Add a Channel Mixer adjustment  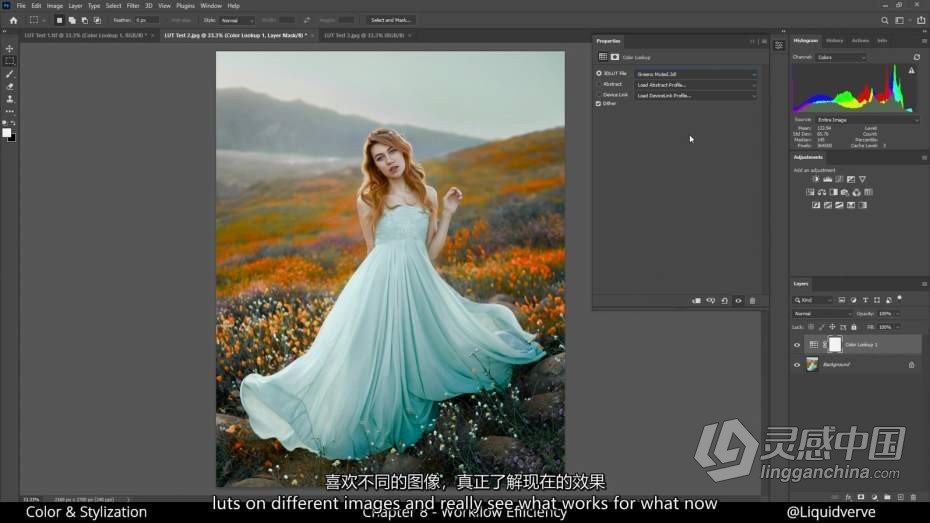click(x=856, y=192)
